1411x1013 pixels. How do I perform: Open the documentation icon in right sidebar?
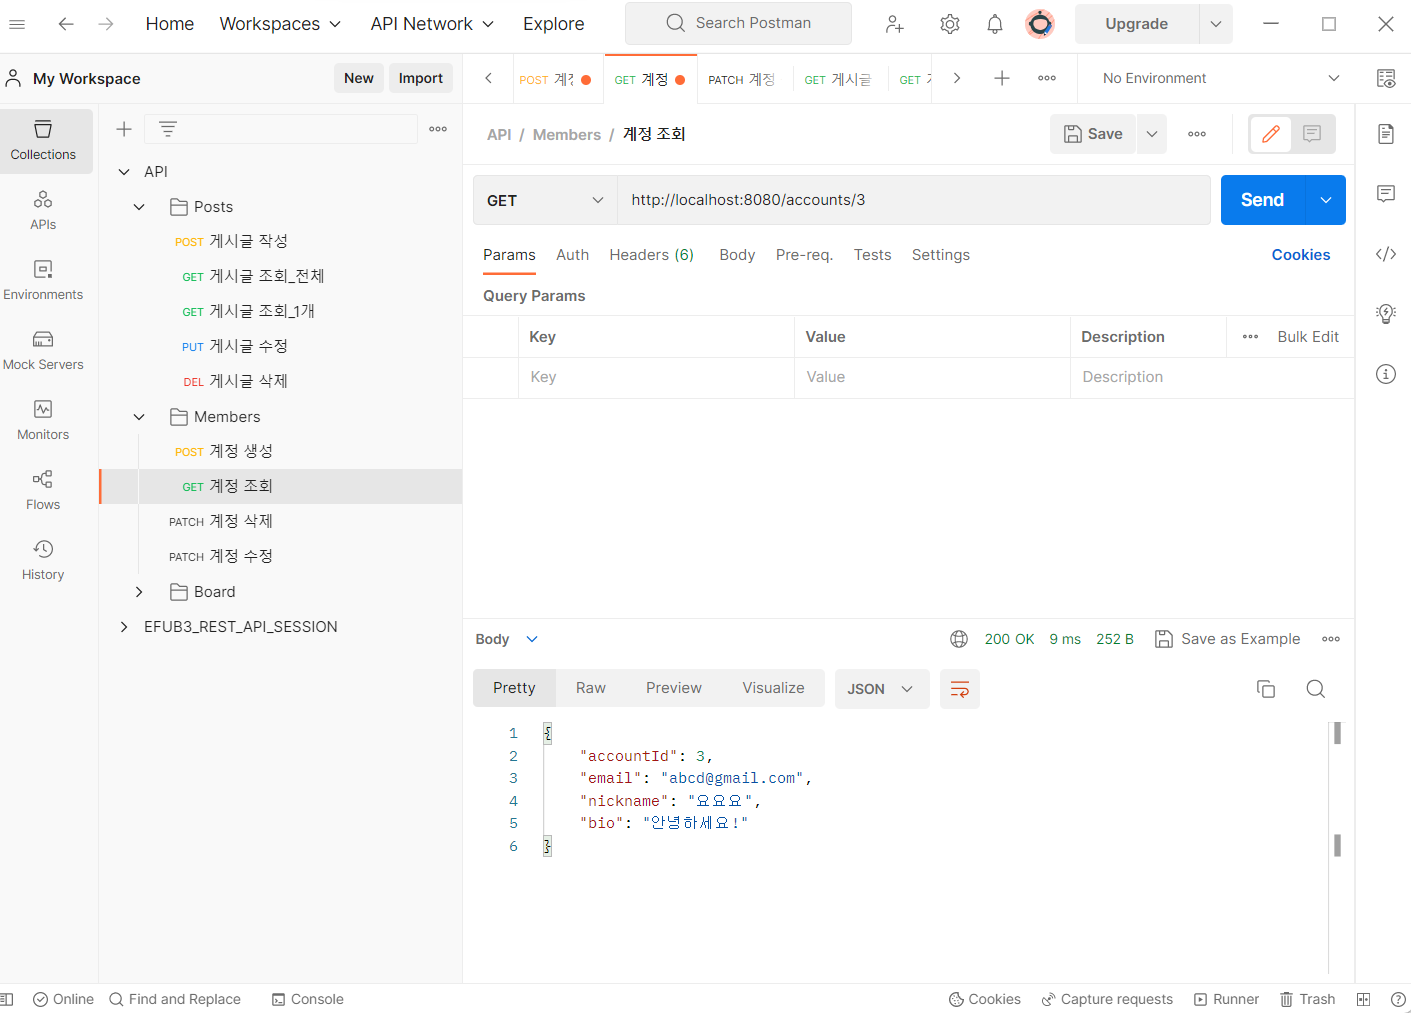click(1386, 134)
